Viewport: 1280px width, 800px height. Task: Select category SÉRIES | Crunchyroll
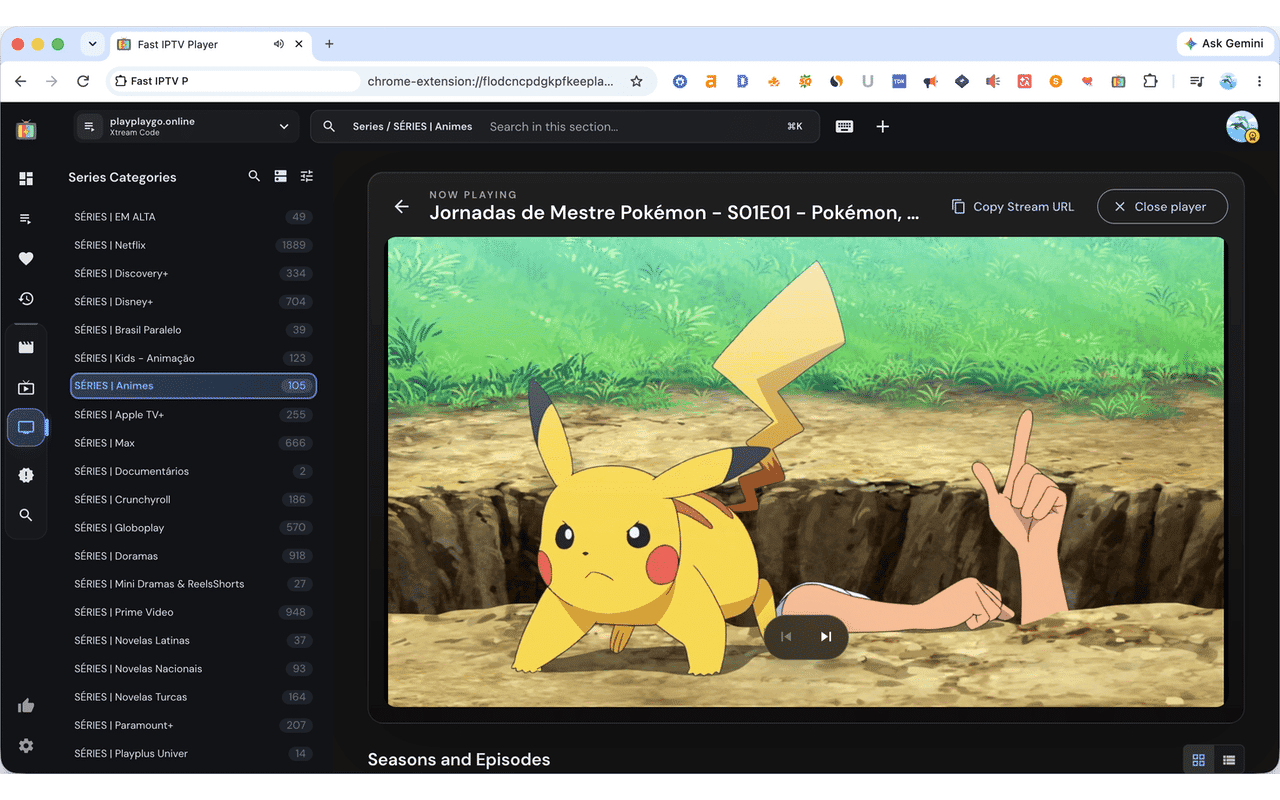[x=193, y=499]
